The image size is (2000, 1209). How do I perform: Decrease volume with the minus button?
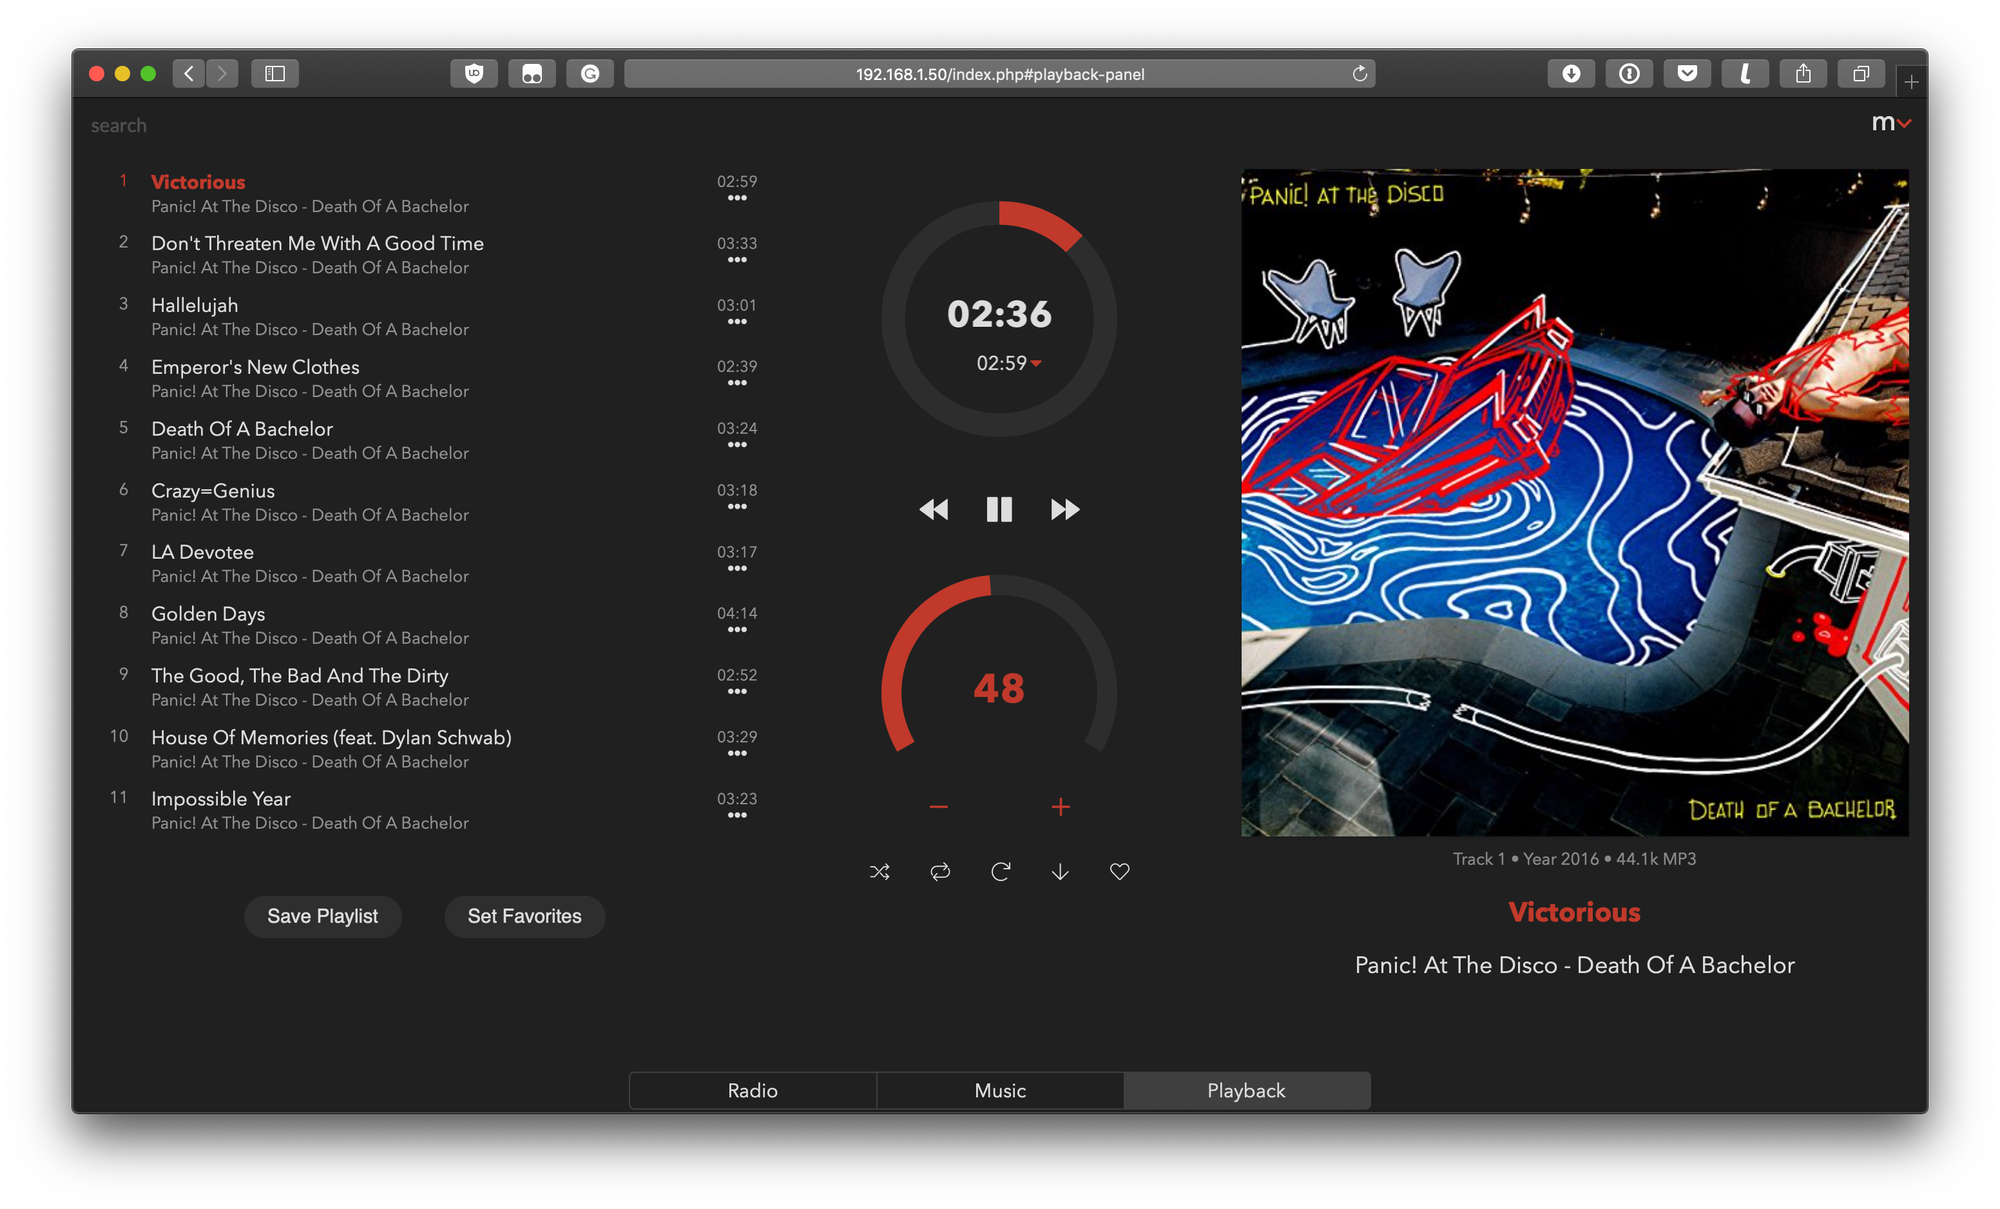[x=938, y=806]
